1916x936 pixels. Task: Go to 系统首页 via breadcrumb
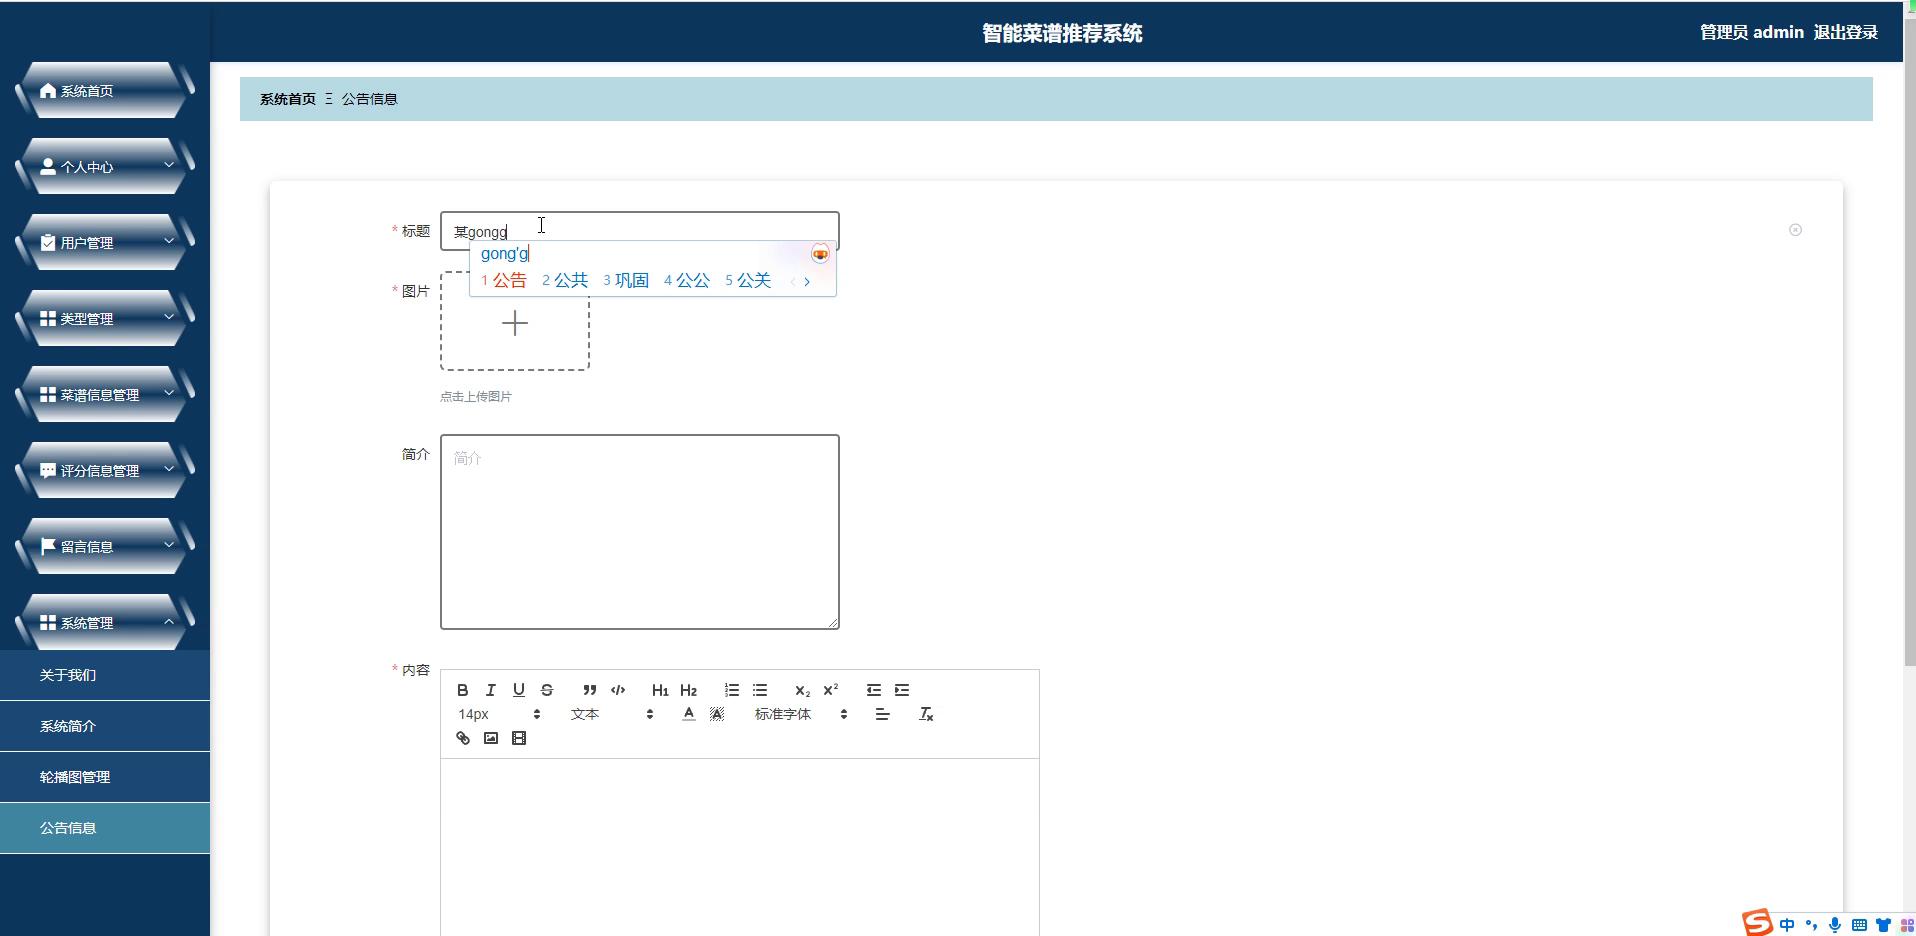[x=288, y=99]
